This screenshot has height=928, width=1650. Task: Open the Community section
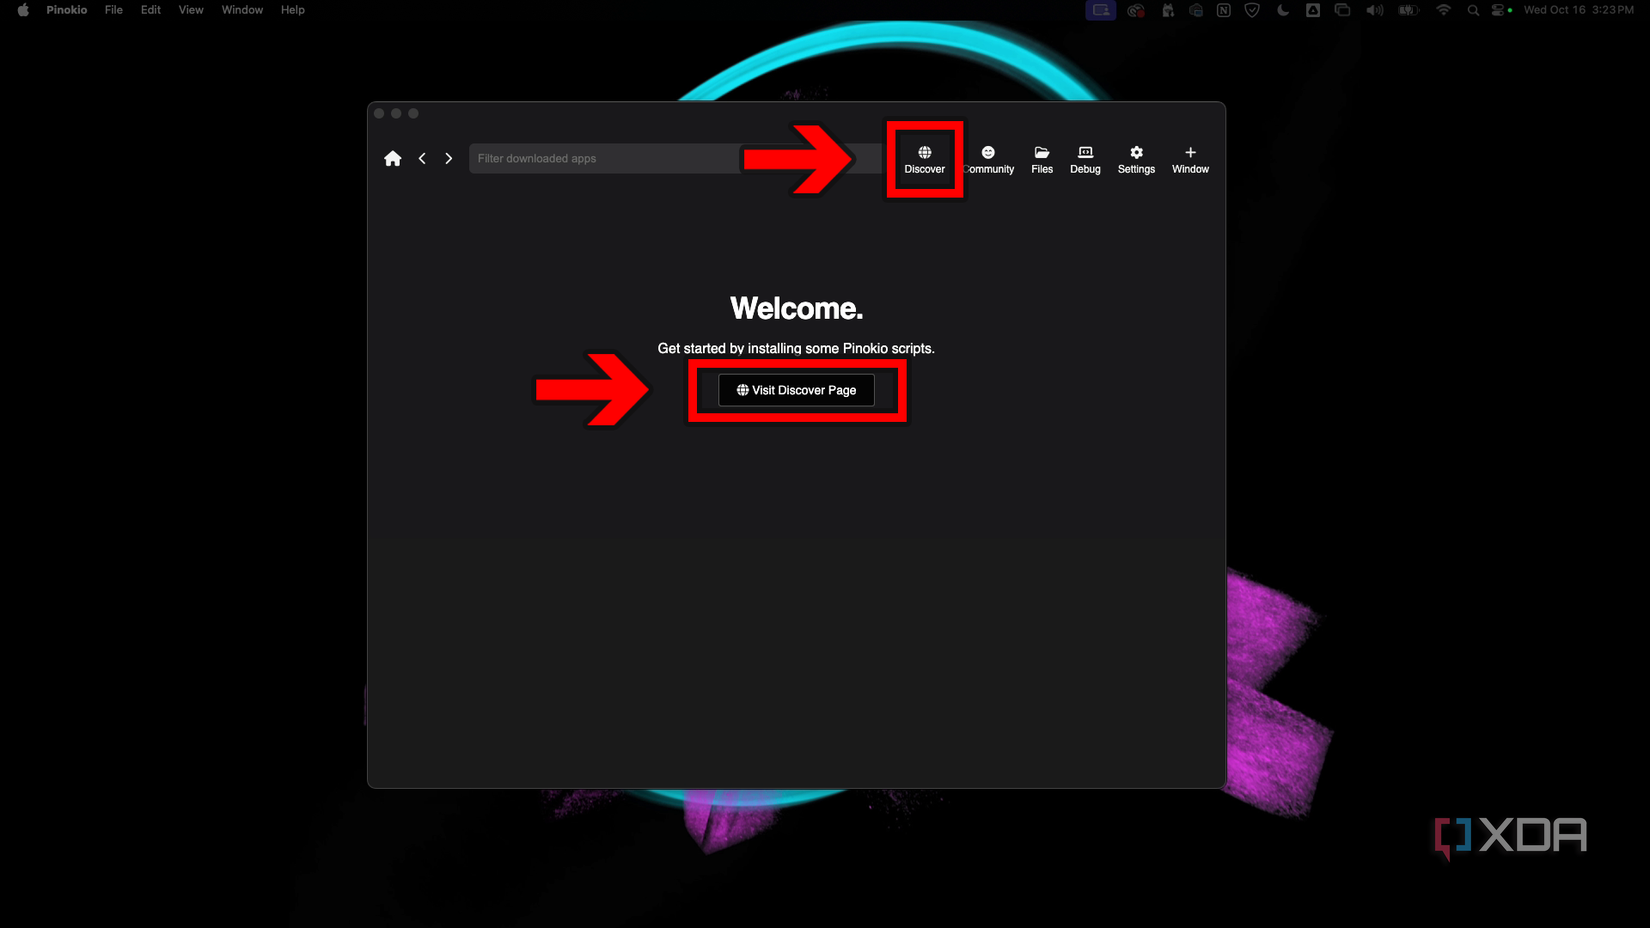(x=988, y=160)
